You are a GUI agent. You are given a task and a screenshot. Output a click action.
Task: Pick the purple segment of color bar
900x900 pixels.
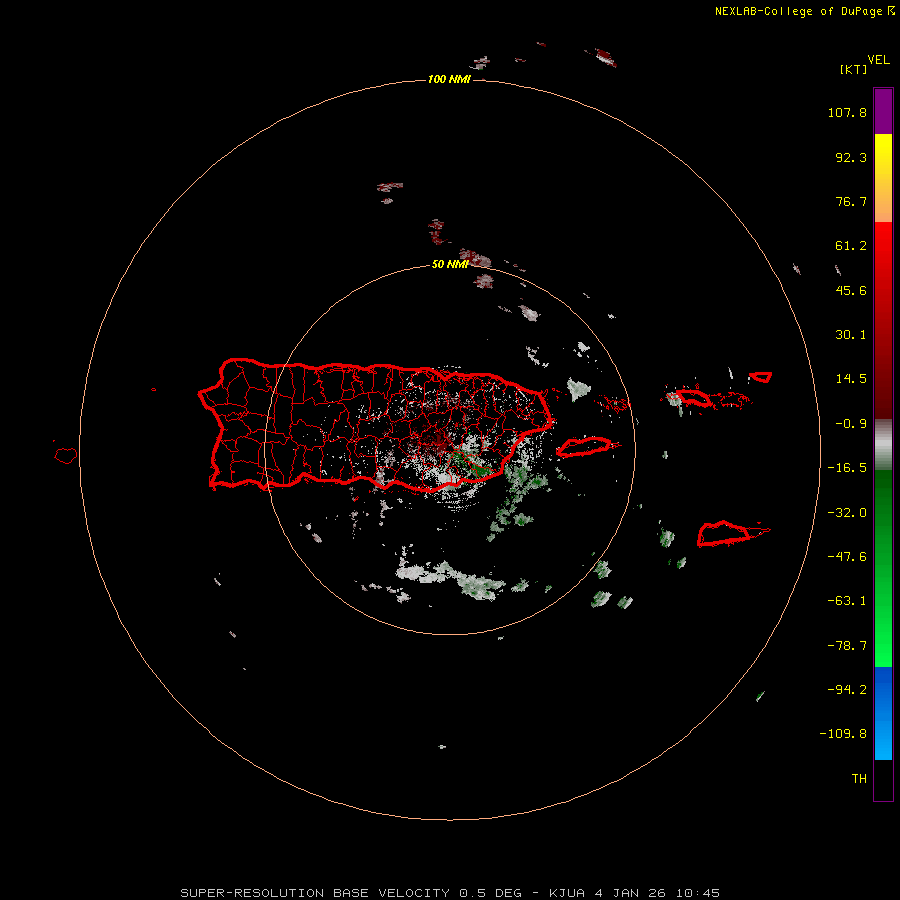click(x=883, y=111)
